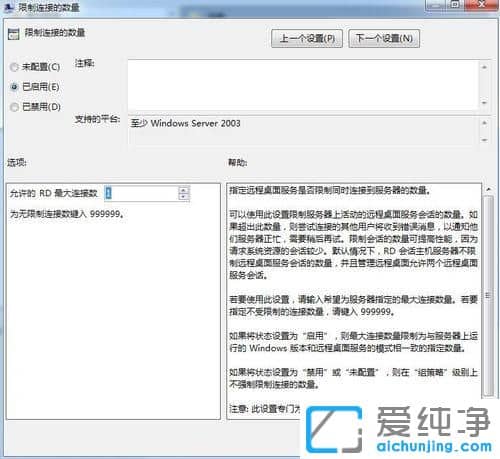Image resolution: width=500 pixels, height=459 pixels.
Task: Click the 至少 Windows Server 2003 text
Action: (x=185, y=123)
